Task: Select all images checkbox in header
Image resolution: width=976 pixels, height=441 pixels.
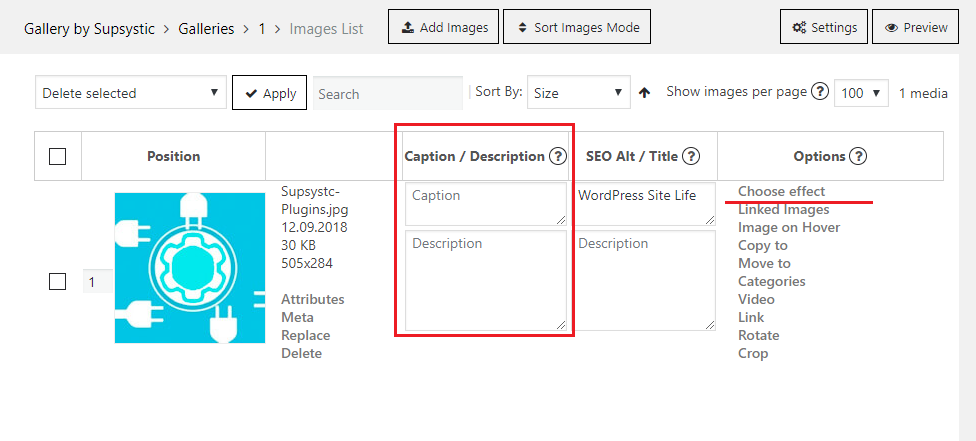Action: (x=57, y=156)
